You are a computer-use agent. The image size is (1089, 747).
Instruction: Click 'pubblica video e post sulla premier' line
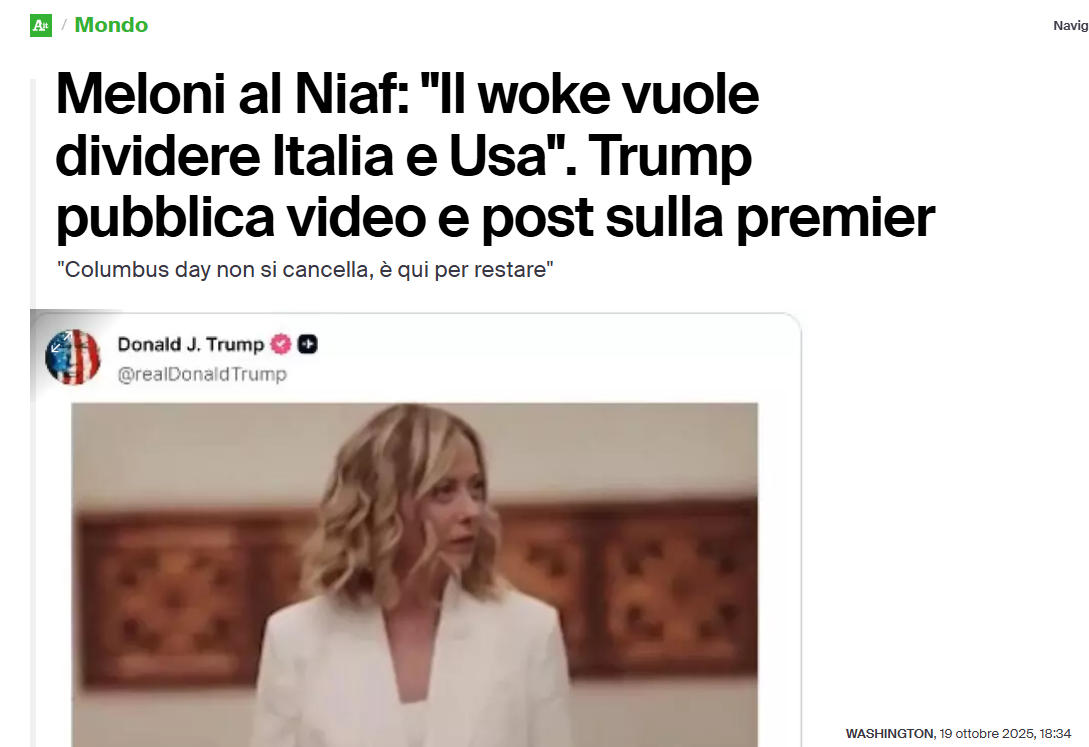point(495,218)
